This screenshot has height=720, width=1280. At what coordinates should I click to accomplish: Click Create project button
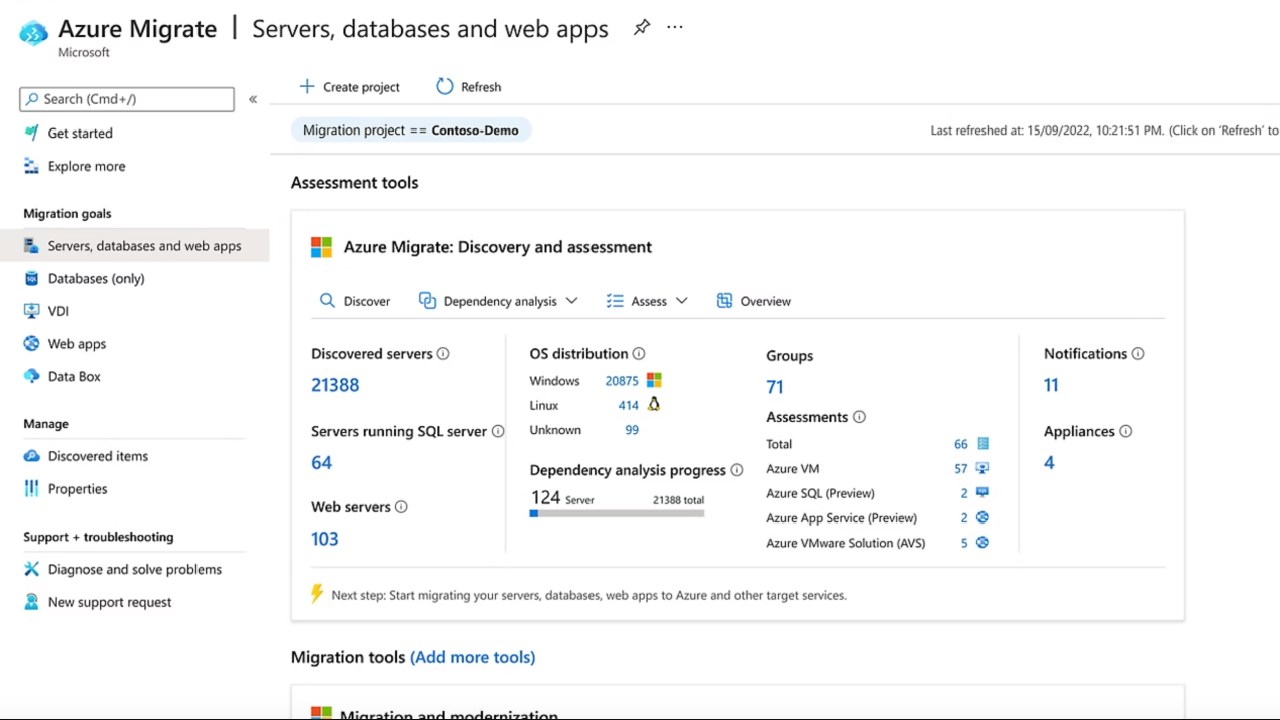tap(349, 87)
